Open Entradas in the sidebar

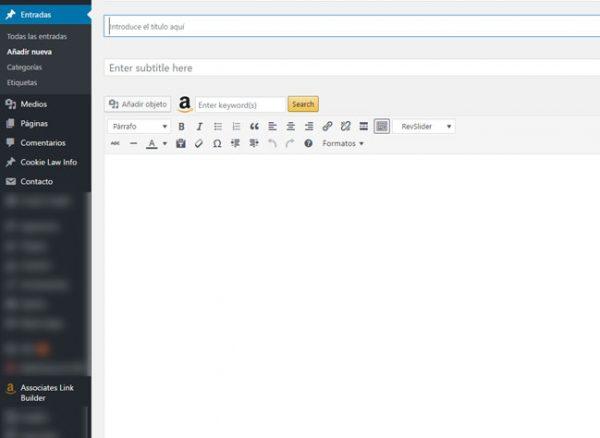click(x=45, y=15)
